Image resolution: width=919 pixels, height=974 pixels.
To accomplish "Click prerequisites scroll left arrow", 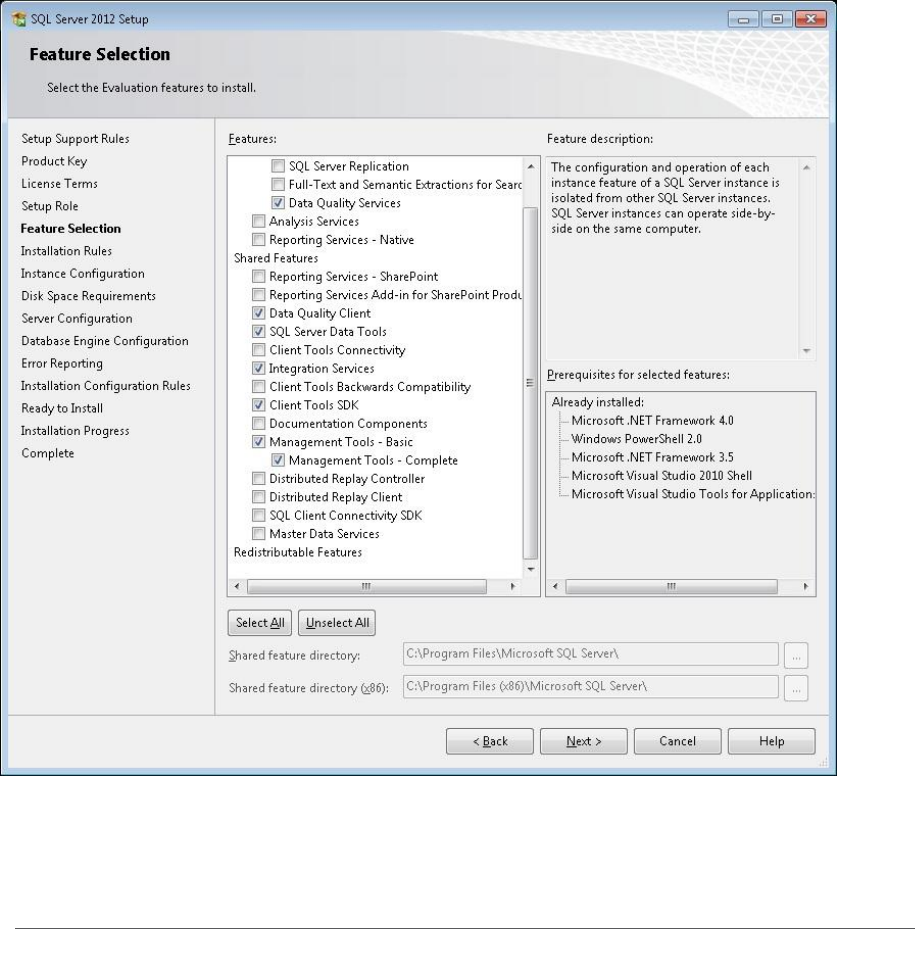I will [x=555, y=586].
